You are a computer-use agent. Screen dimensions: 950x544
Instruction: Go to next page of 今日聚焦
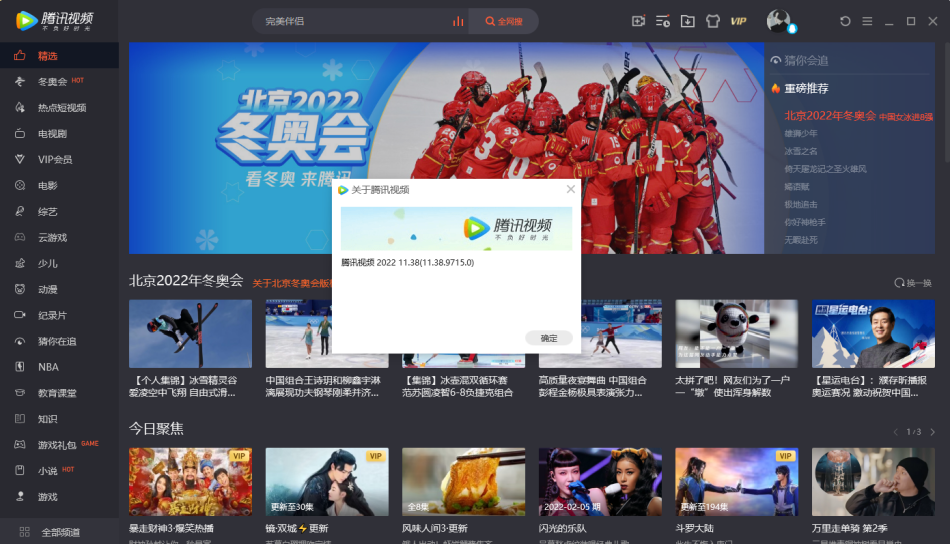click(932, 432)
